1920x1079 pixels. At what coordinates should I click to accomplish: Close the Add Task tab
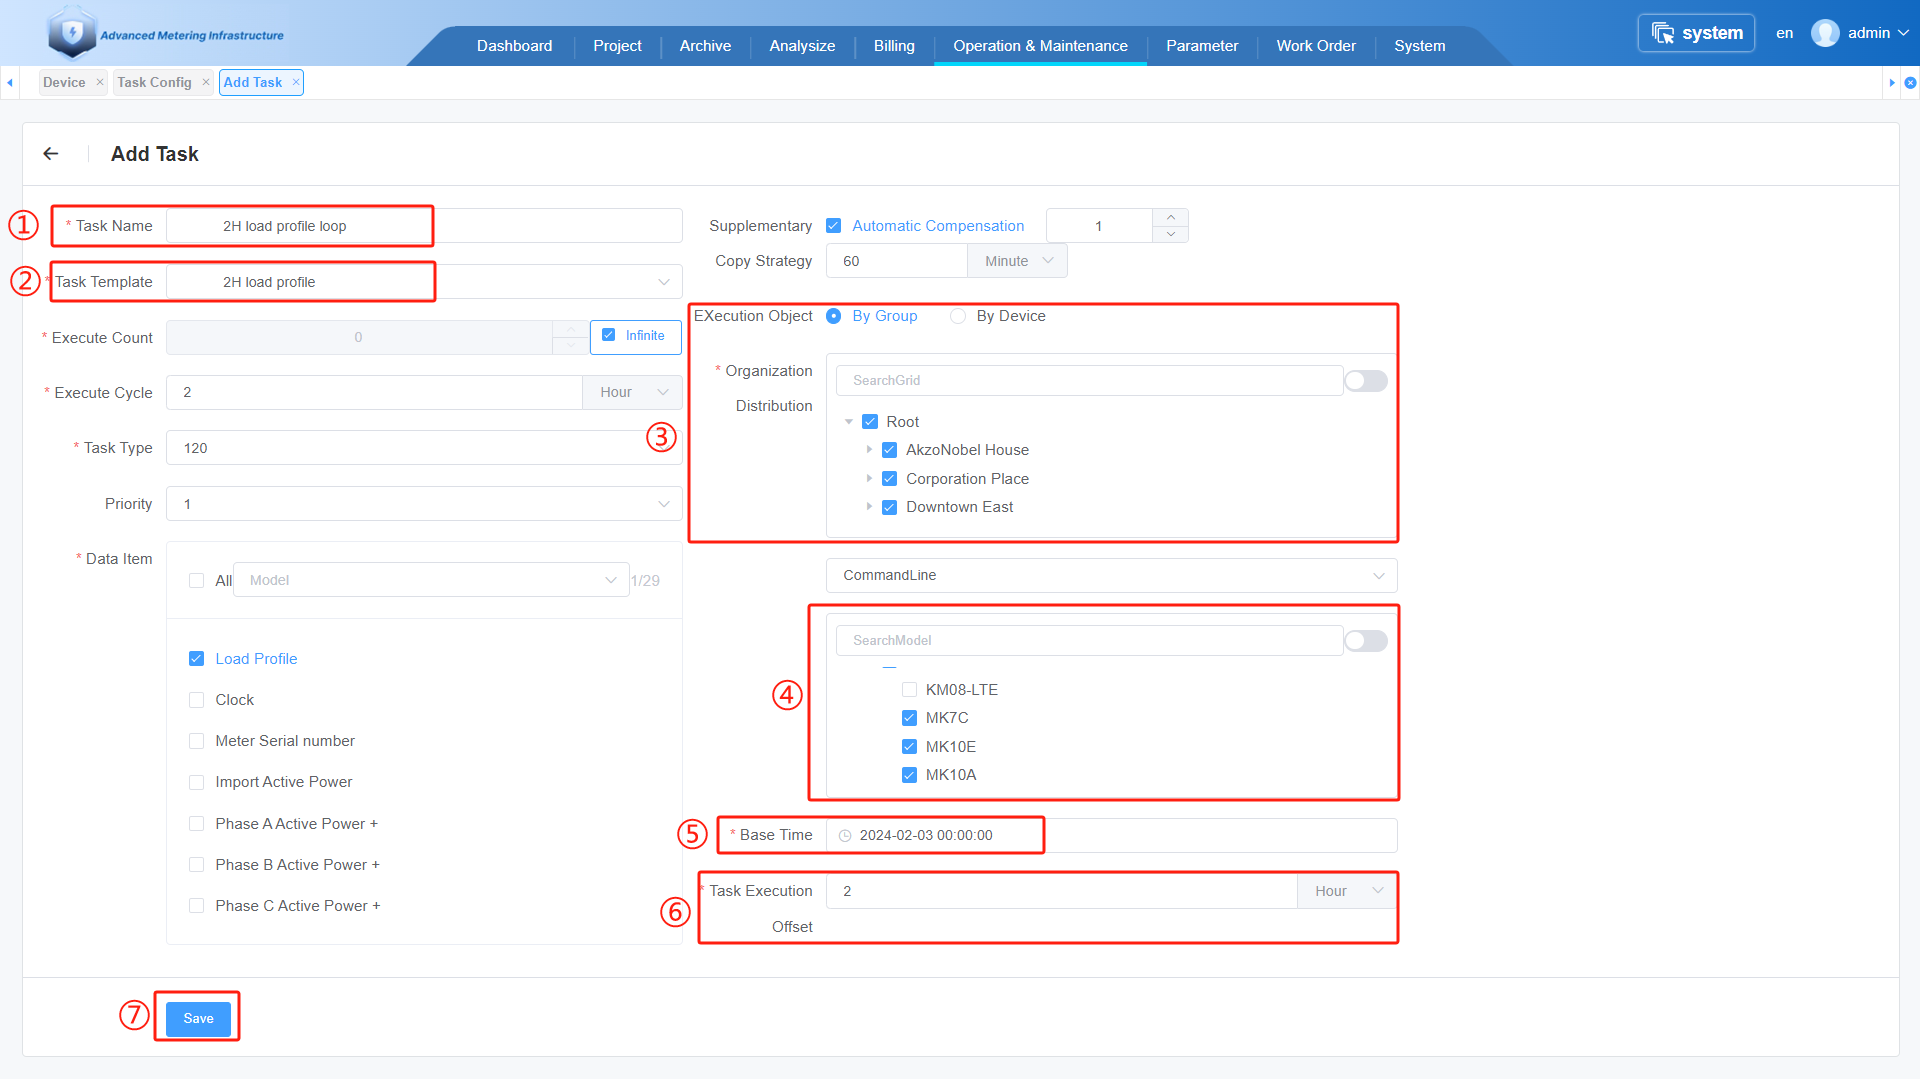(x=296, y=82)
